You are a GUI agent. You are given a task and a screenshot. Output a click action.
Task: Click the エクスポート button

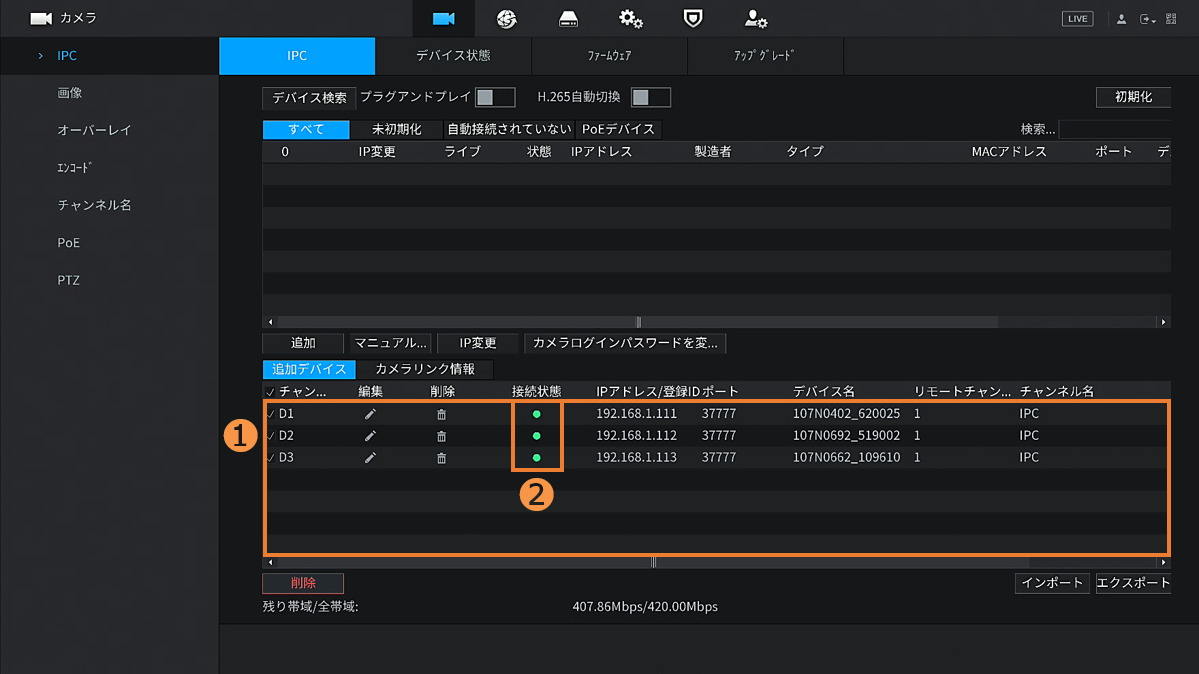(x=1132, y=583)
